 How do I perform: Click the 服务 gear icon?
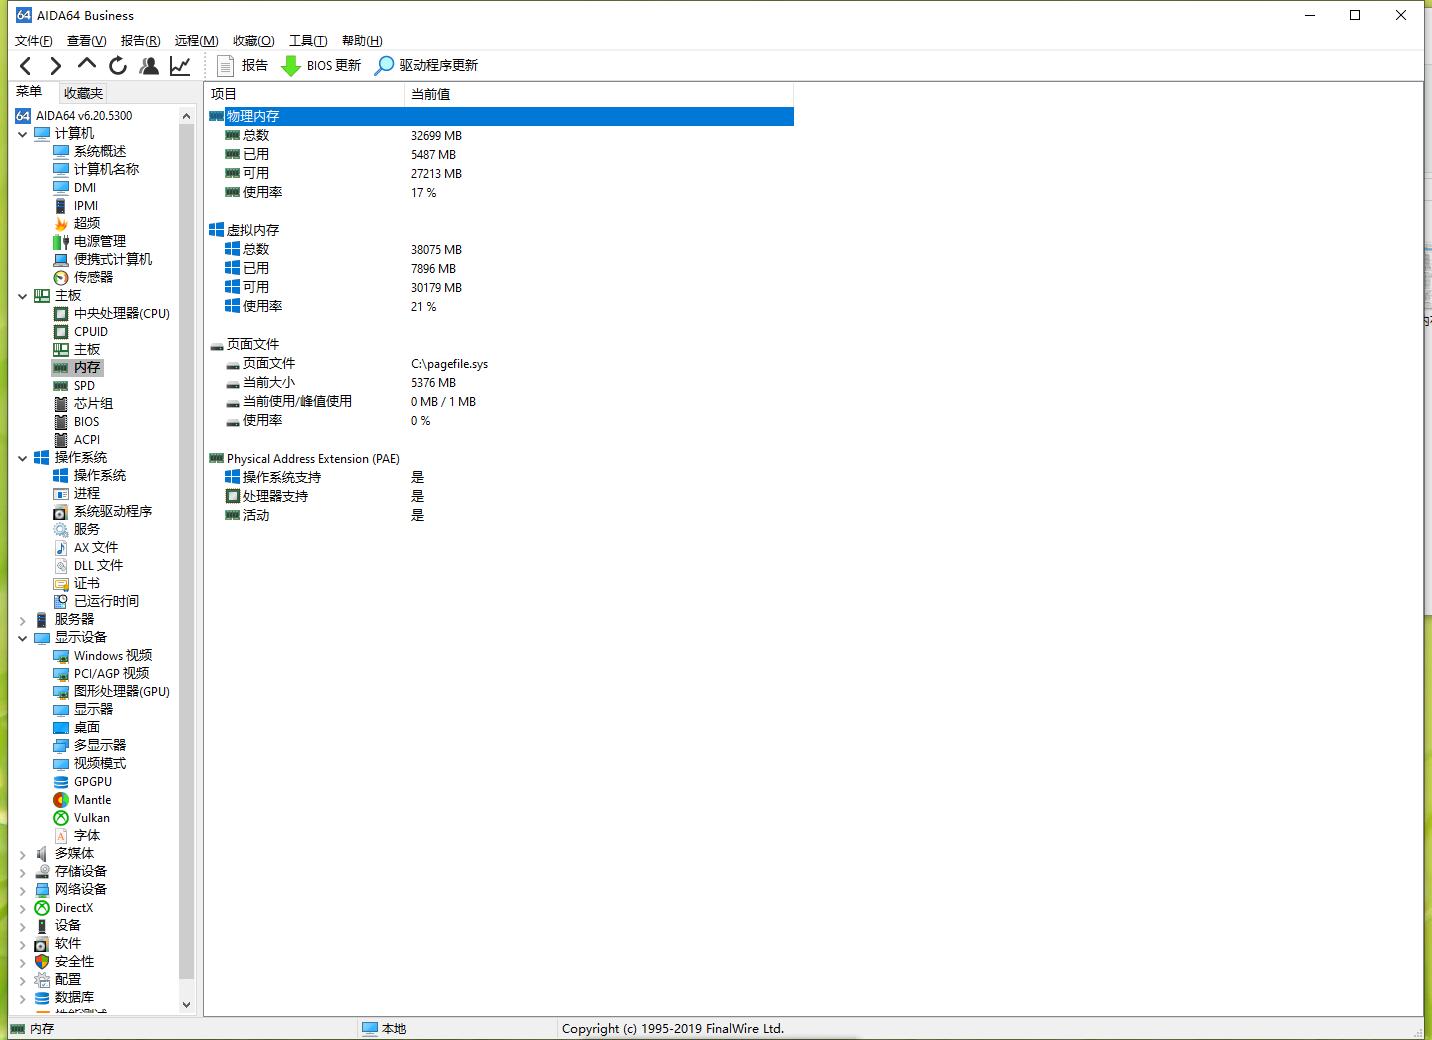[61, 529]
